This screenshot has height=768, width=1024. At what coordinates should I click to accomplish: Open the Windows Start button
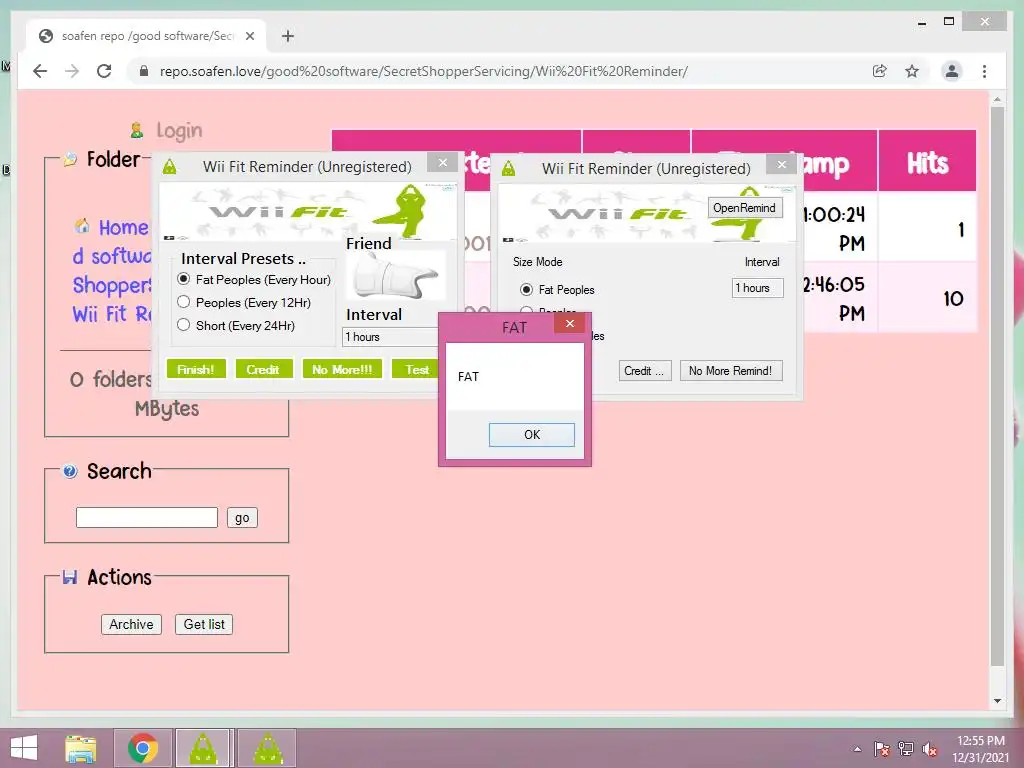(24, 748)
